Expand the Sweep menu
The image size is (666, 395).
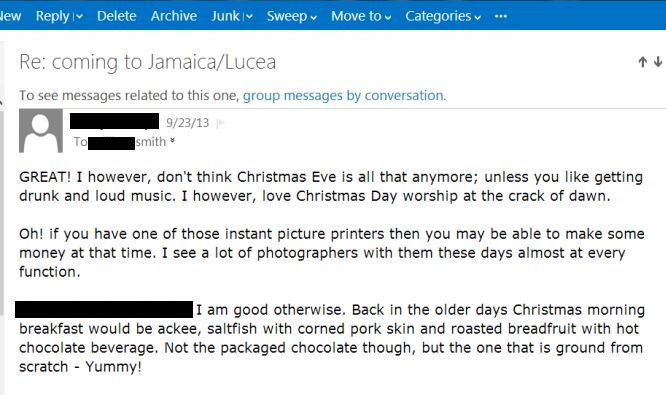coord(291,16)
